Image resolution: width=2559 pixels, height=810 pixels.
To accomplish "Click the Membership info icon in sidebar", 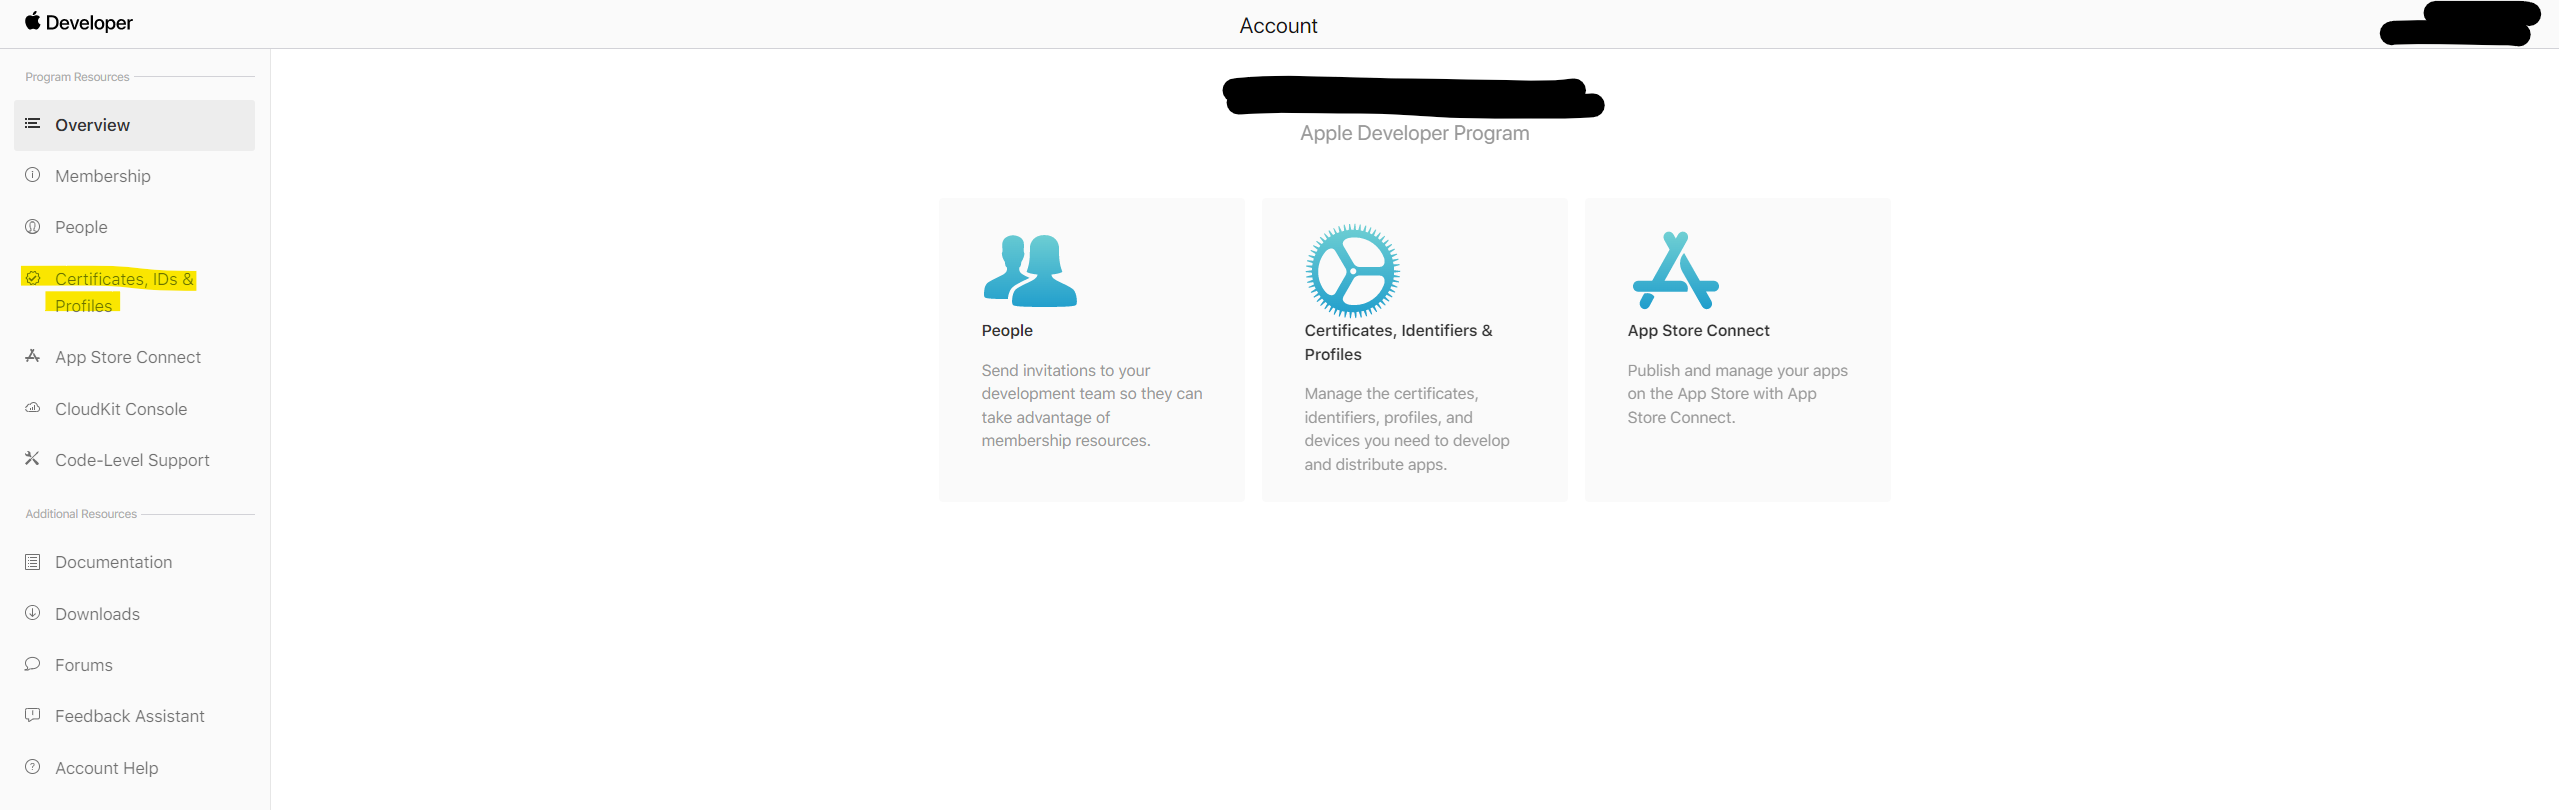I will pyautogui.click(x=33, y=175).
